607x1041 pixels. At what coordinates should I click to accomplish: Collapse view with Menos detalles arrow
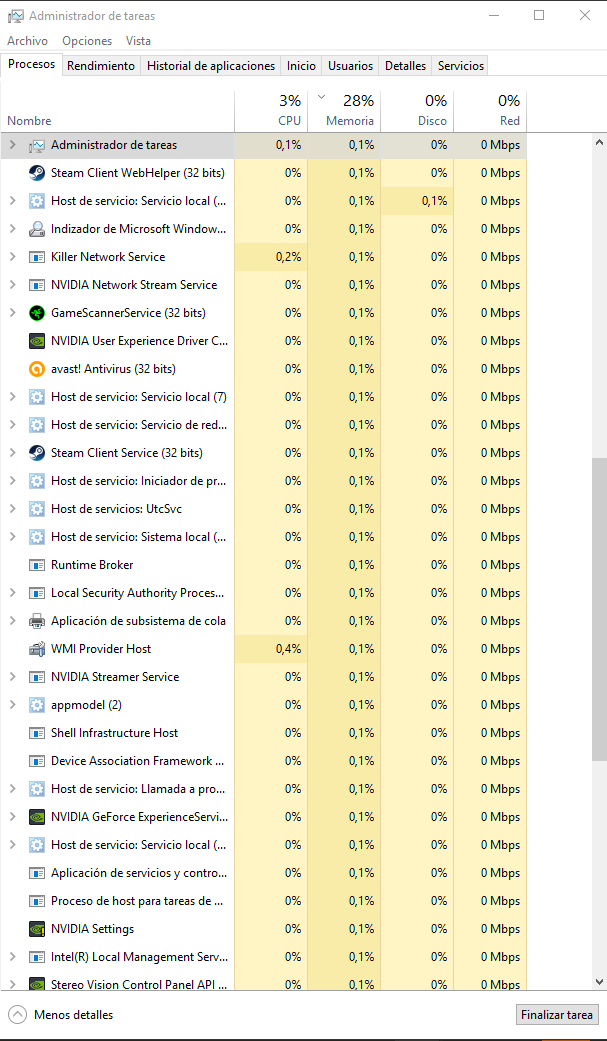point(17,1014)
